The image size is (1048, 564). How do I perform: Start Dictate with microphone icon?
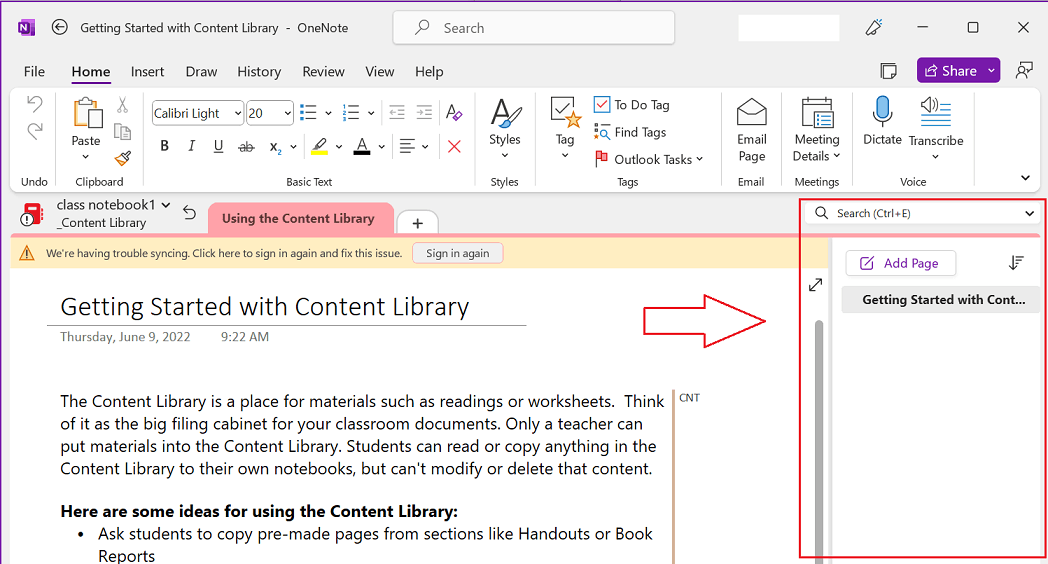[882, 111]
